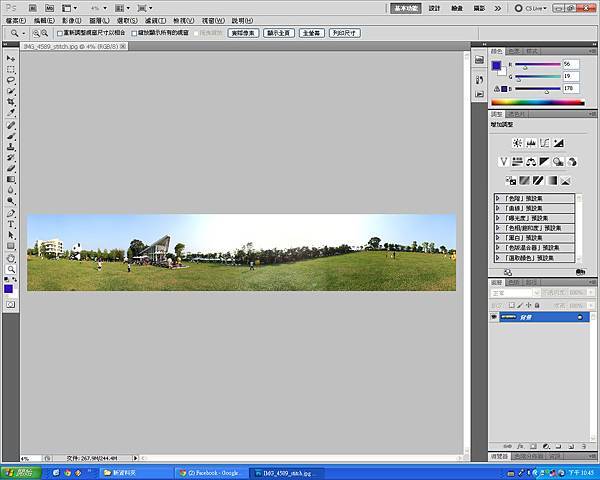Expand the 「曝光度」 presets group

pos(497,218)
